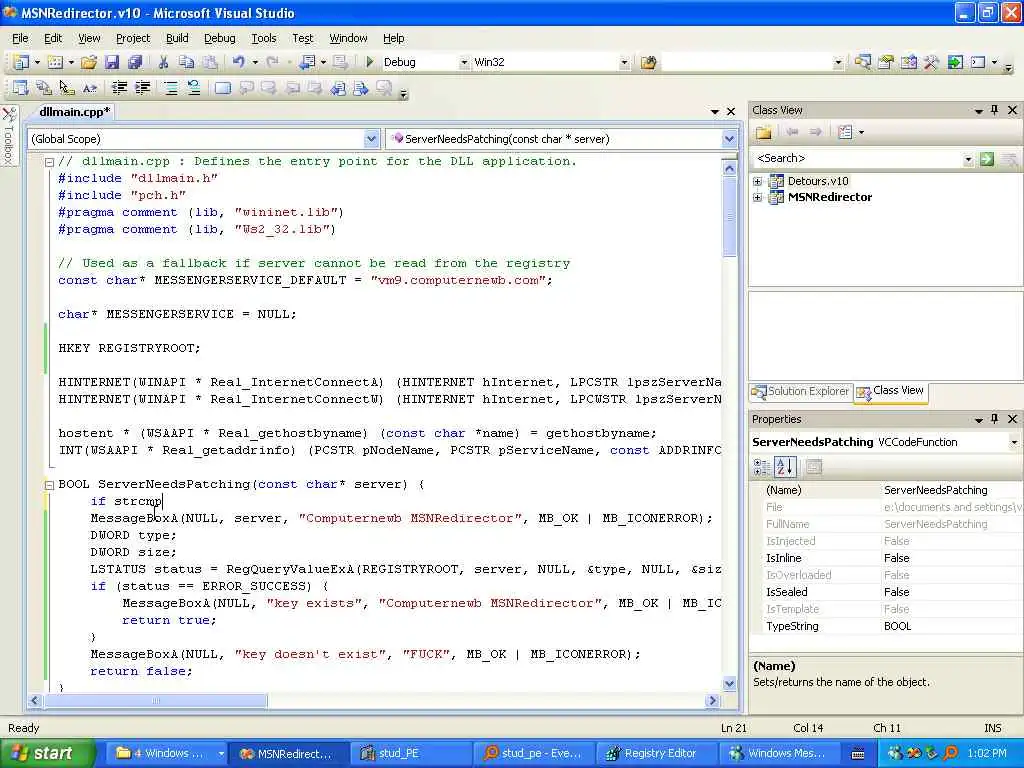Open the (Global Scope) dropdown
This screenshot has height=768, width=1024.
click(371, 139)
